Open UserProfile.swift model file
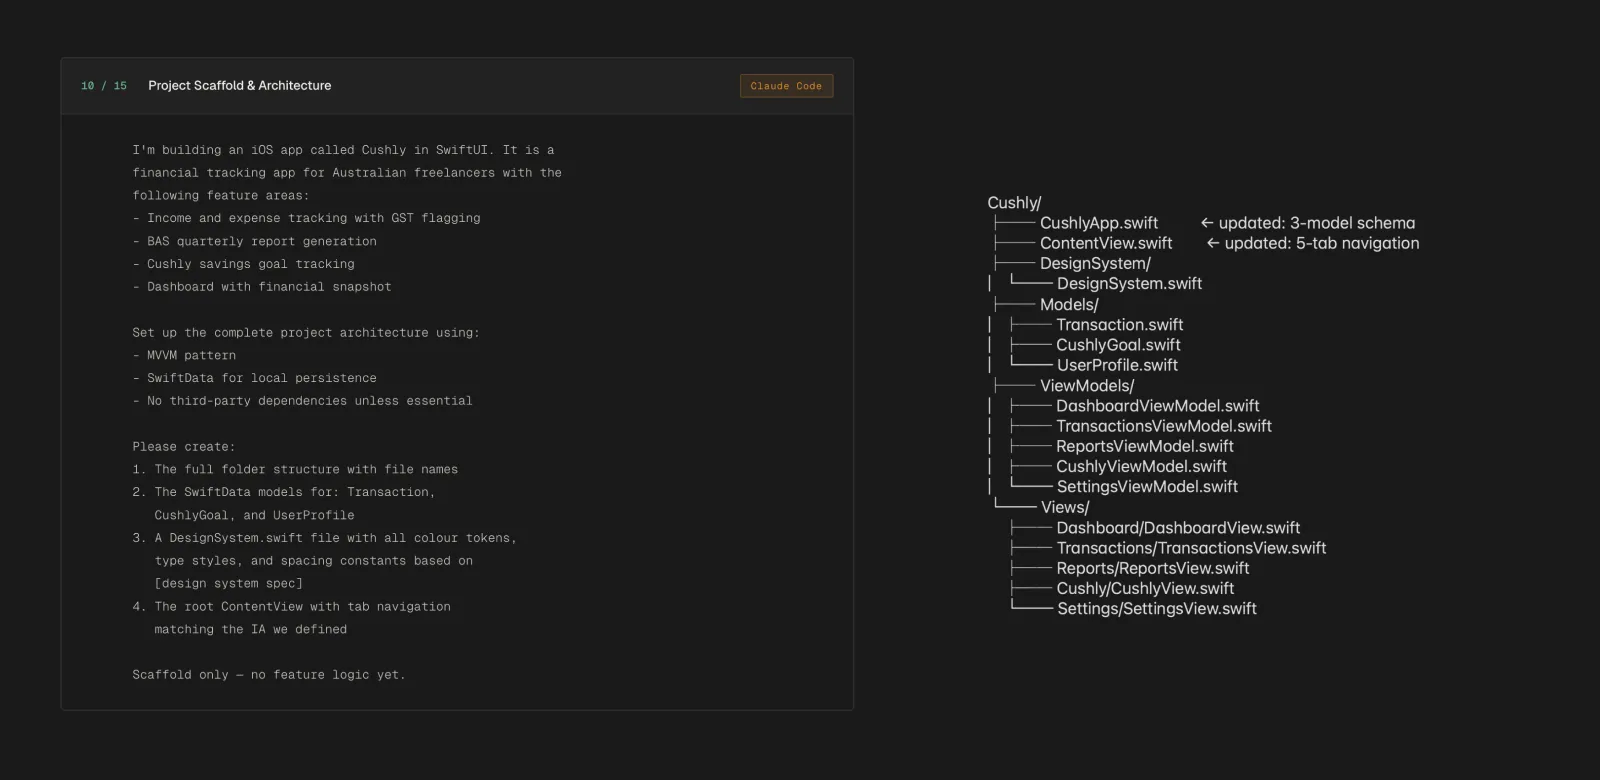This screenshot has width=1600, height=780. pos(1117,365)
